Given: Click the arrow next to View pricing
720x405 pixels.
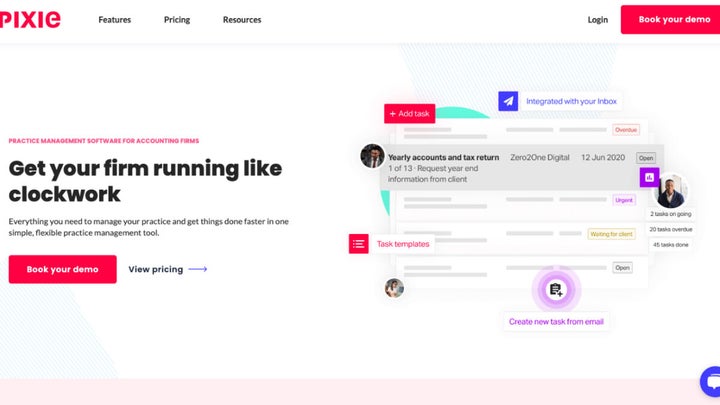Looking at the screenshot, I should [198, 269].
